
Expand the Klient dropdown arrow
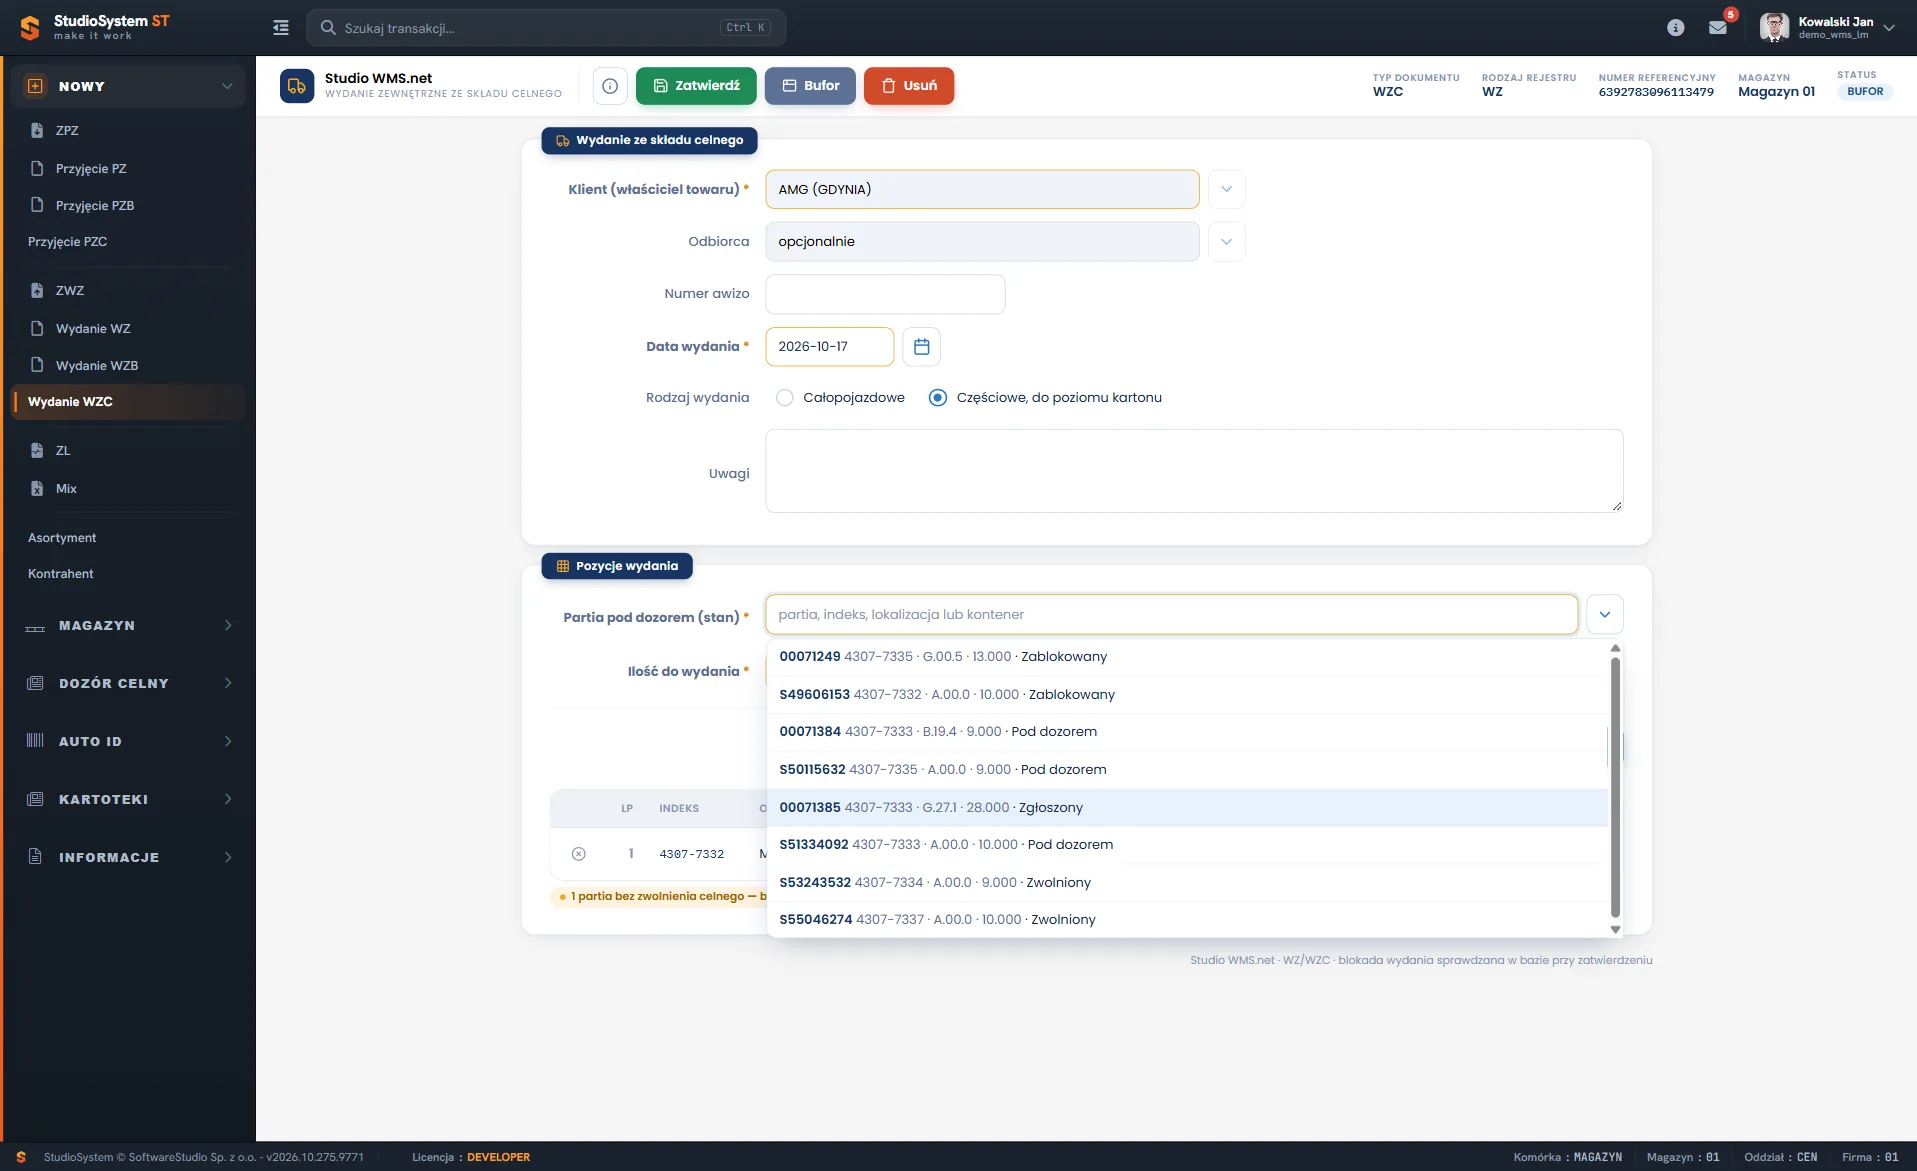pos(1226,189)
